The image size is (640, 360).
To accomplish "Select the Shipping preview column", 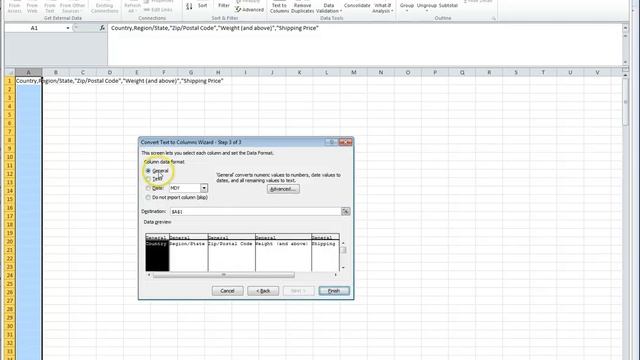I will (325, 254).
